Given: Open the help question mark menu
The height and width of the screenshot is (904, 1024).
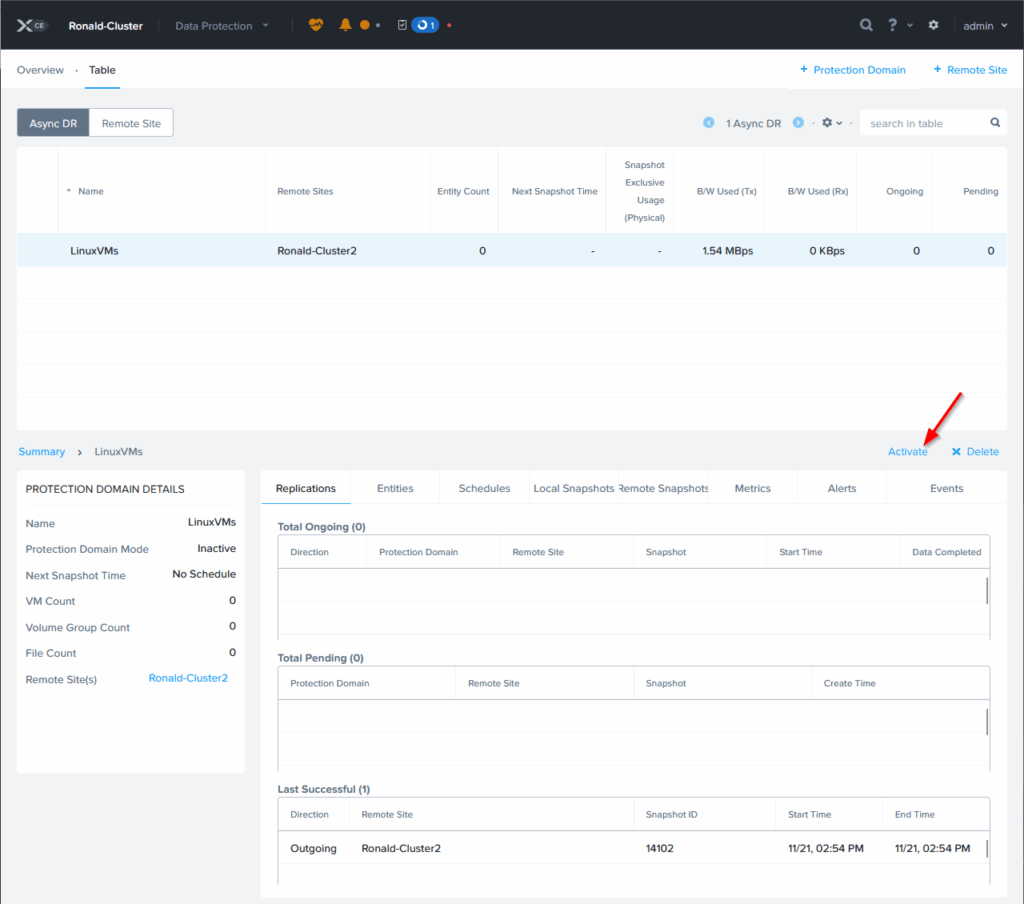Looking at the screenshot, I should coord(893,25).
